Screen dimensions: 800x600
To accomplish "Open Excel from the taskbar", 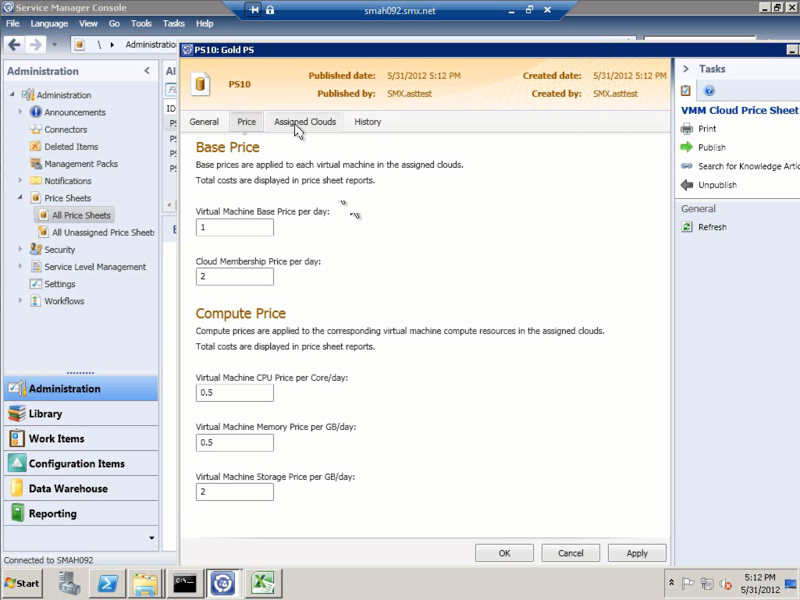I will coord(262,583).
